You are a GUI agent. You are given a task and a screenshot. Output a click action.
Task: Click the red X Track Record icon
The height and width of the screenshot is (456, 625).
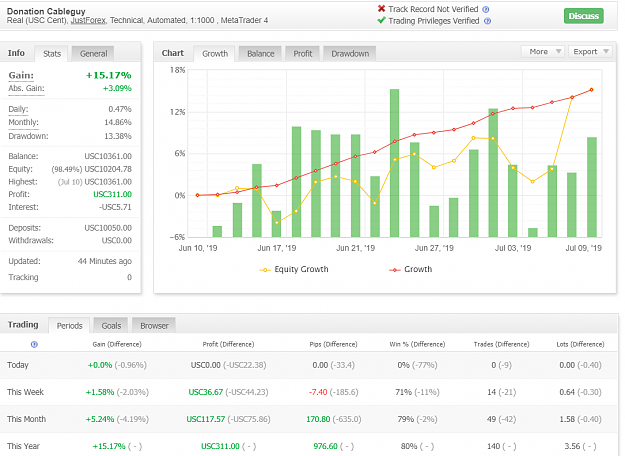pos(381,8)
